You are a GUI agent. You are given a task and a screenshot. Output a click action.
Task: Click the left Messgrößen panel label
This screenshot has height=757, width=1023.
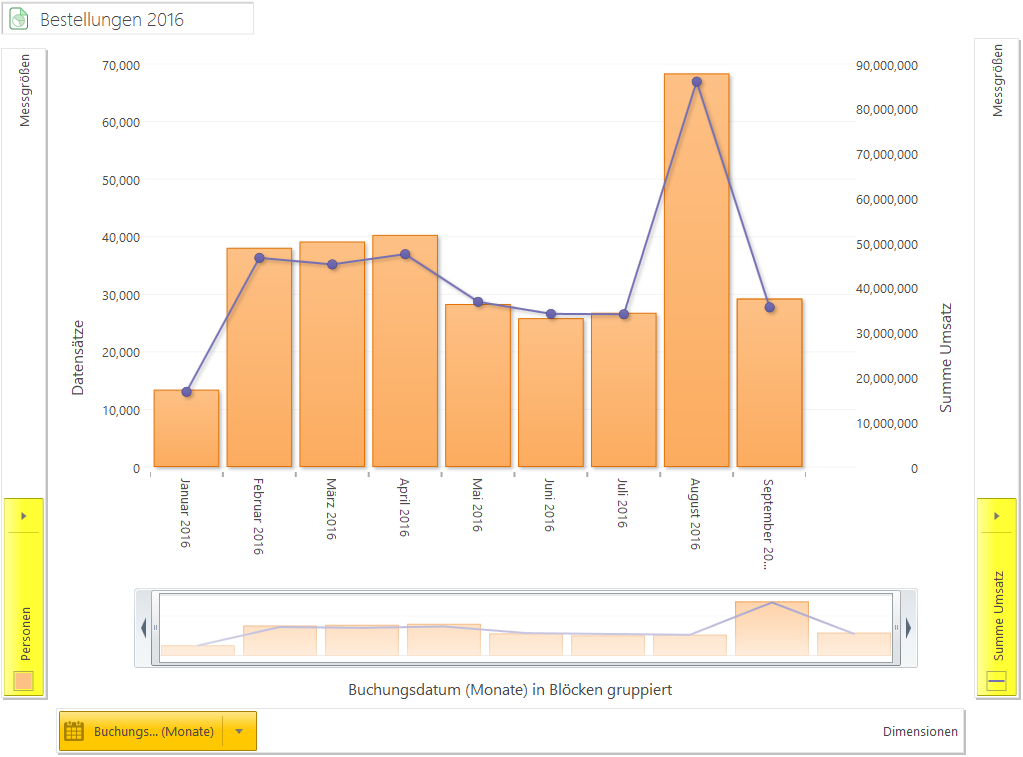pos(24,90)
